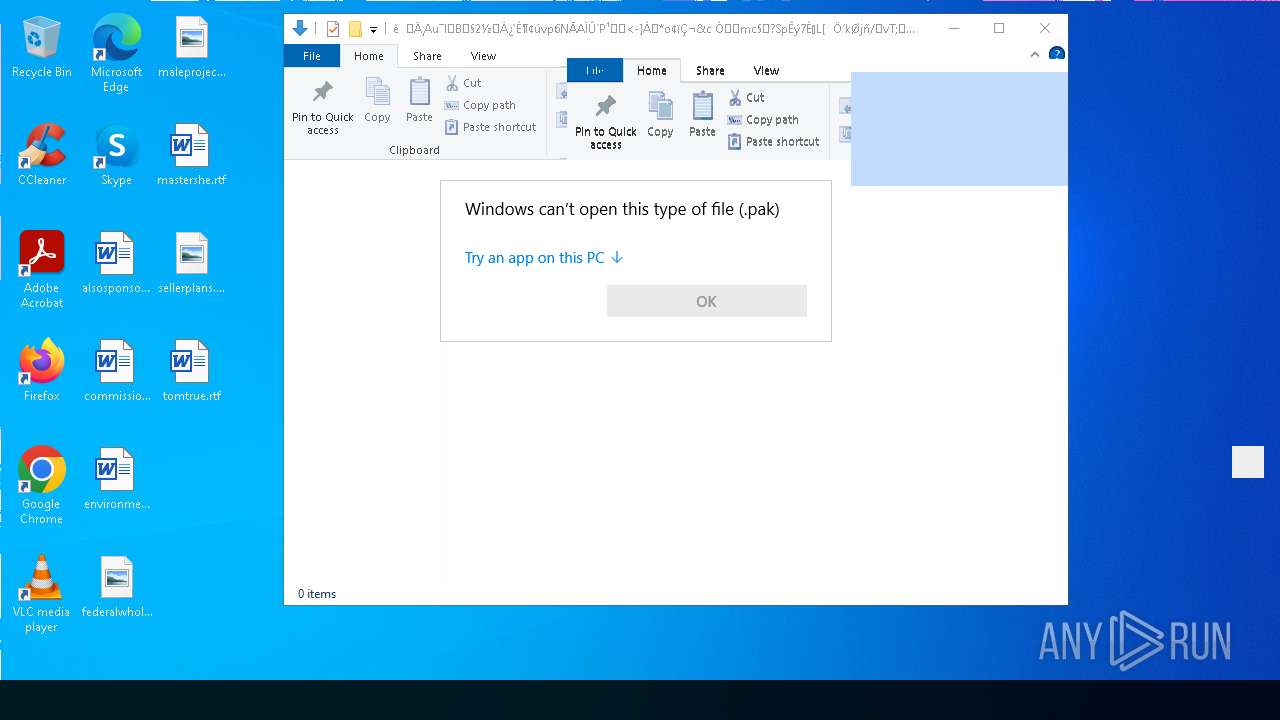
Task: Click greyed Cut in the outer ribbon
Action: pos(464,83)
